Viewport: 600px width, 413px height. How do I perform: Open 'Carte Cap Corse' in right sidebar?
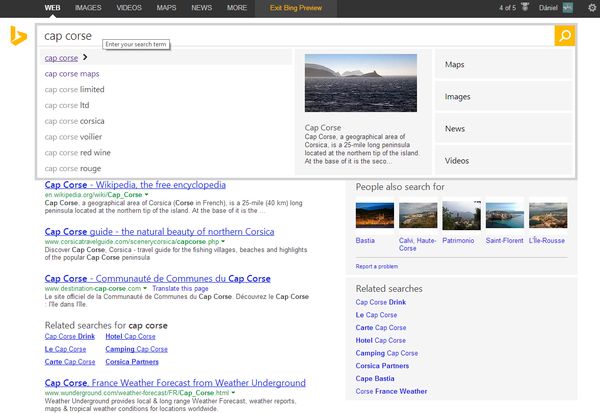pos(381,328)
